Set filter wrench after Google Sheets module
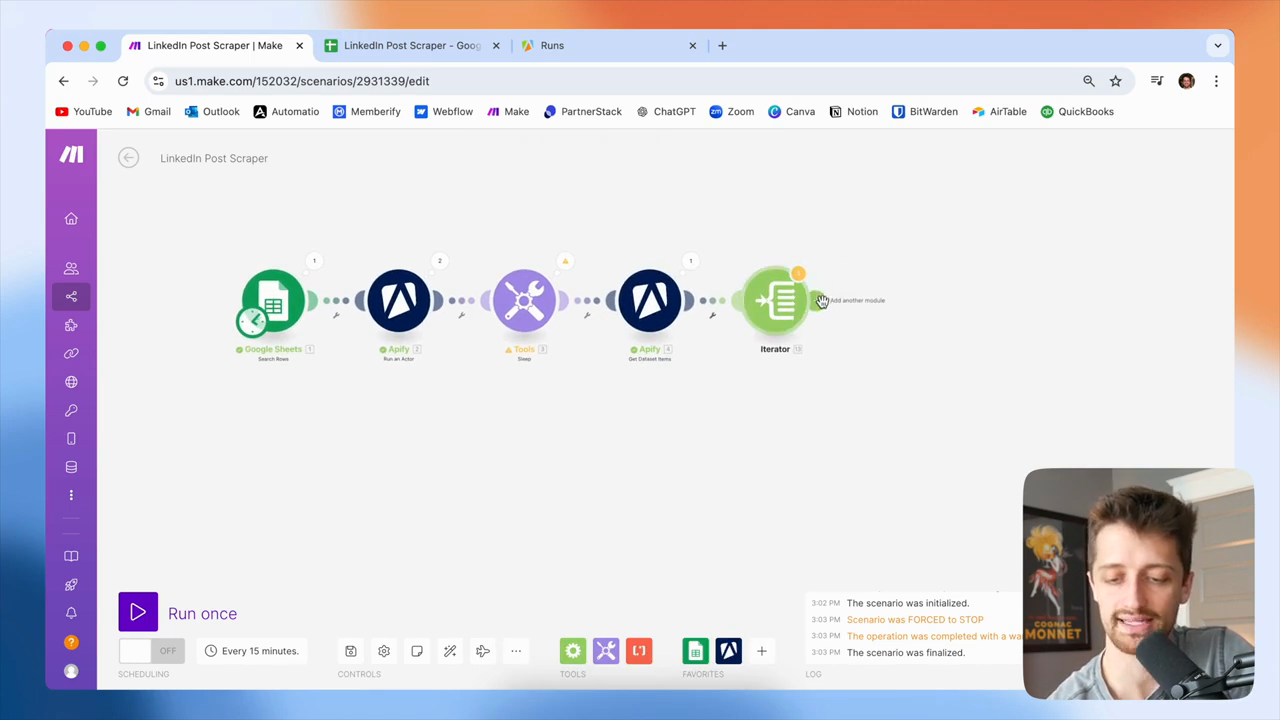 pyautogui.click(x=336, y=315)
